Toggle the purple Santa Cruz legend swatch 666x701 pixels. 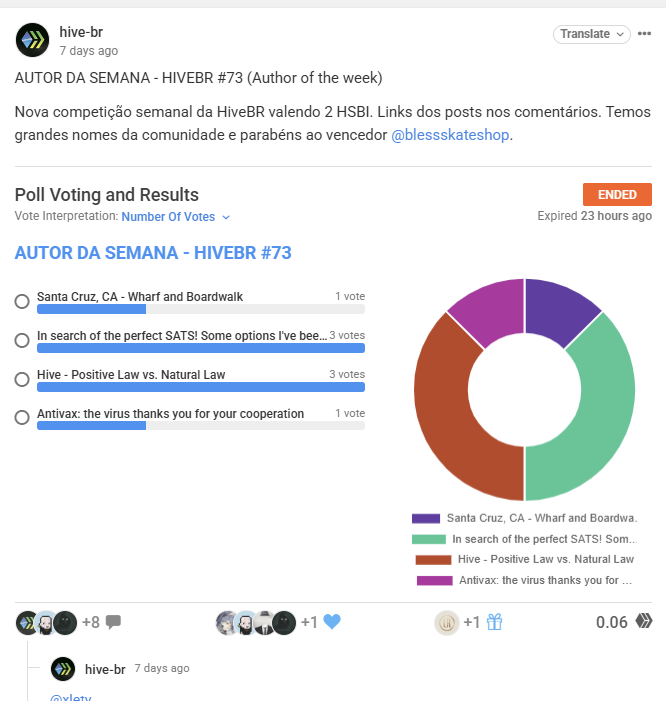(426, 518)
